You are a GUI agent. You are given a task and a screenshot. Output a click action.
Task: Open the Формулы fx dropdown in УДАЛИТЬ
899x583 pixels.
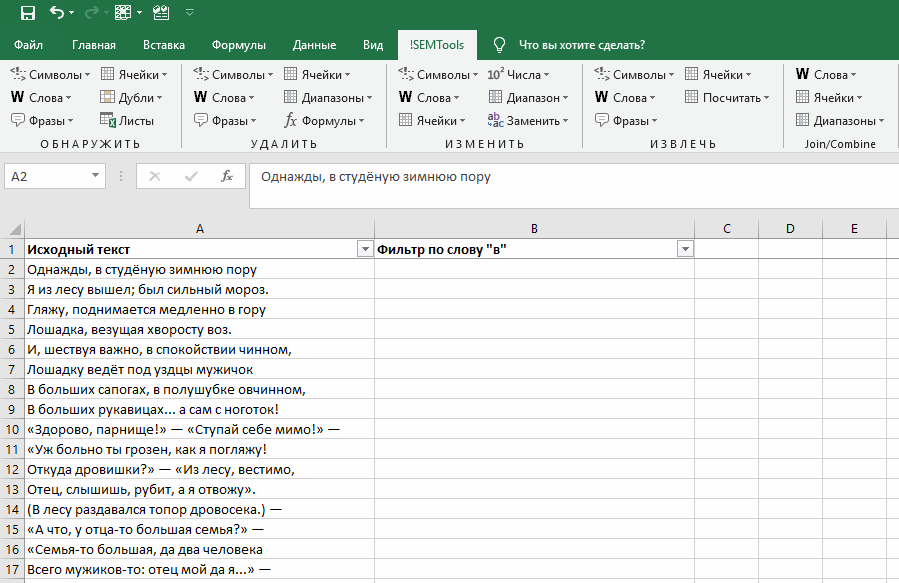click(x=325, y=120)
